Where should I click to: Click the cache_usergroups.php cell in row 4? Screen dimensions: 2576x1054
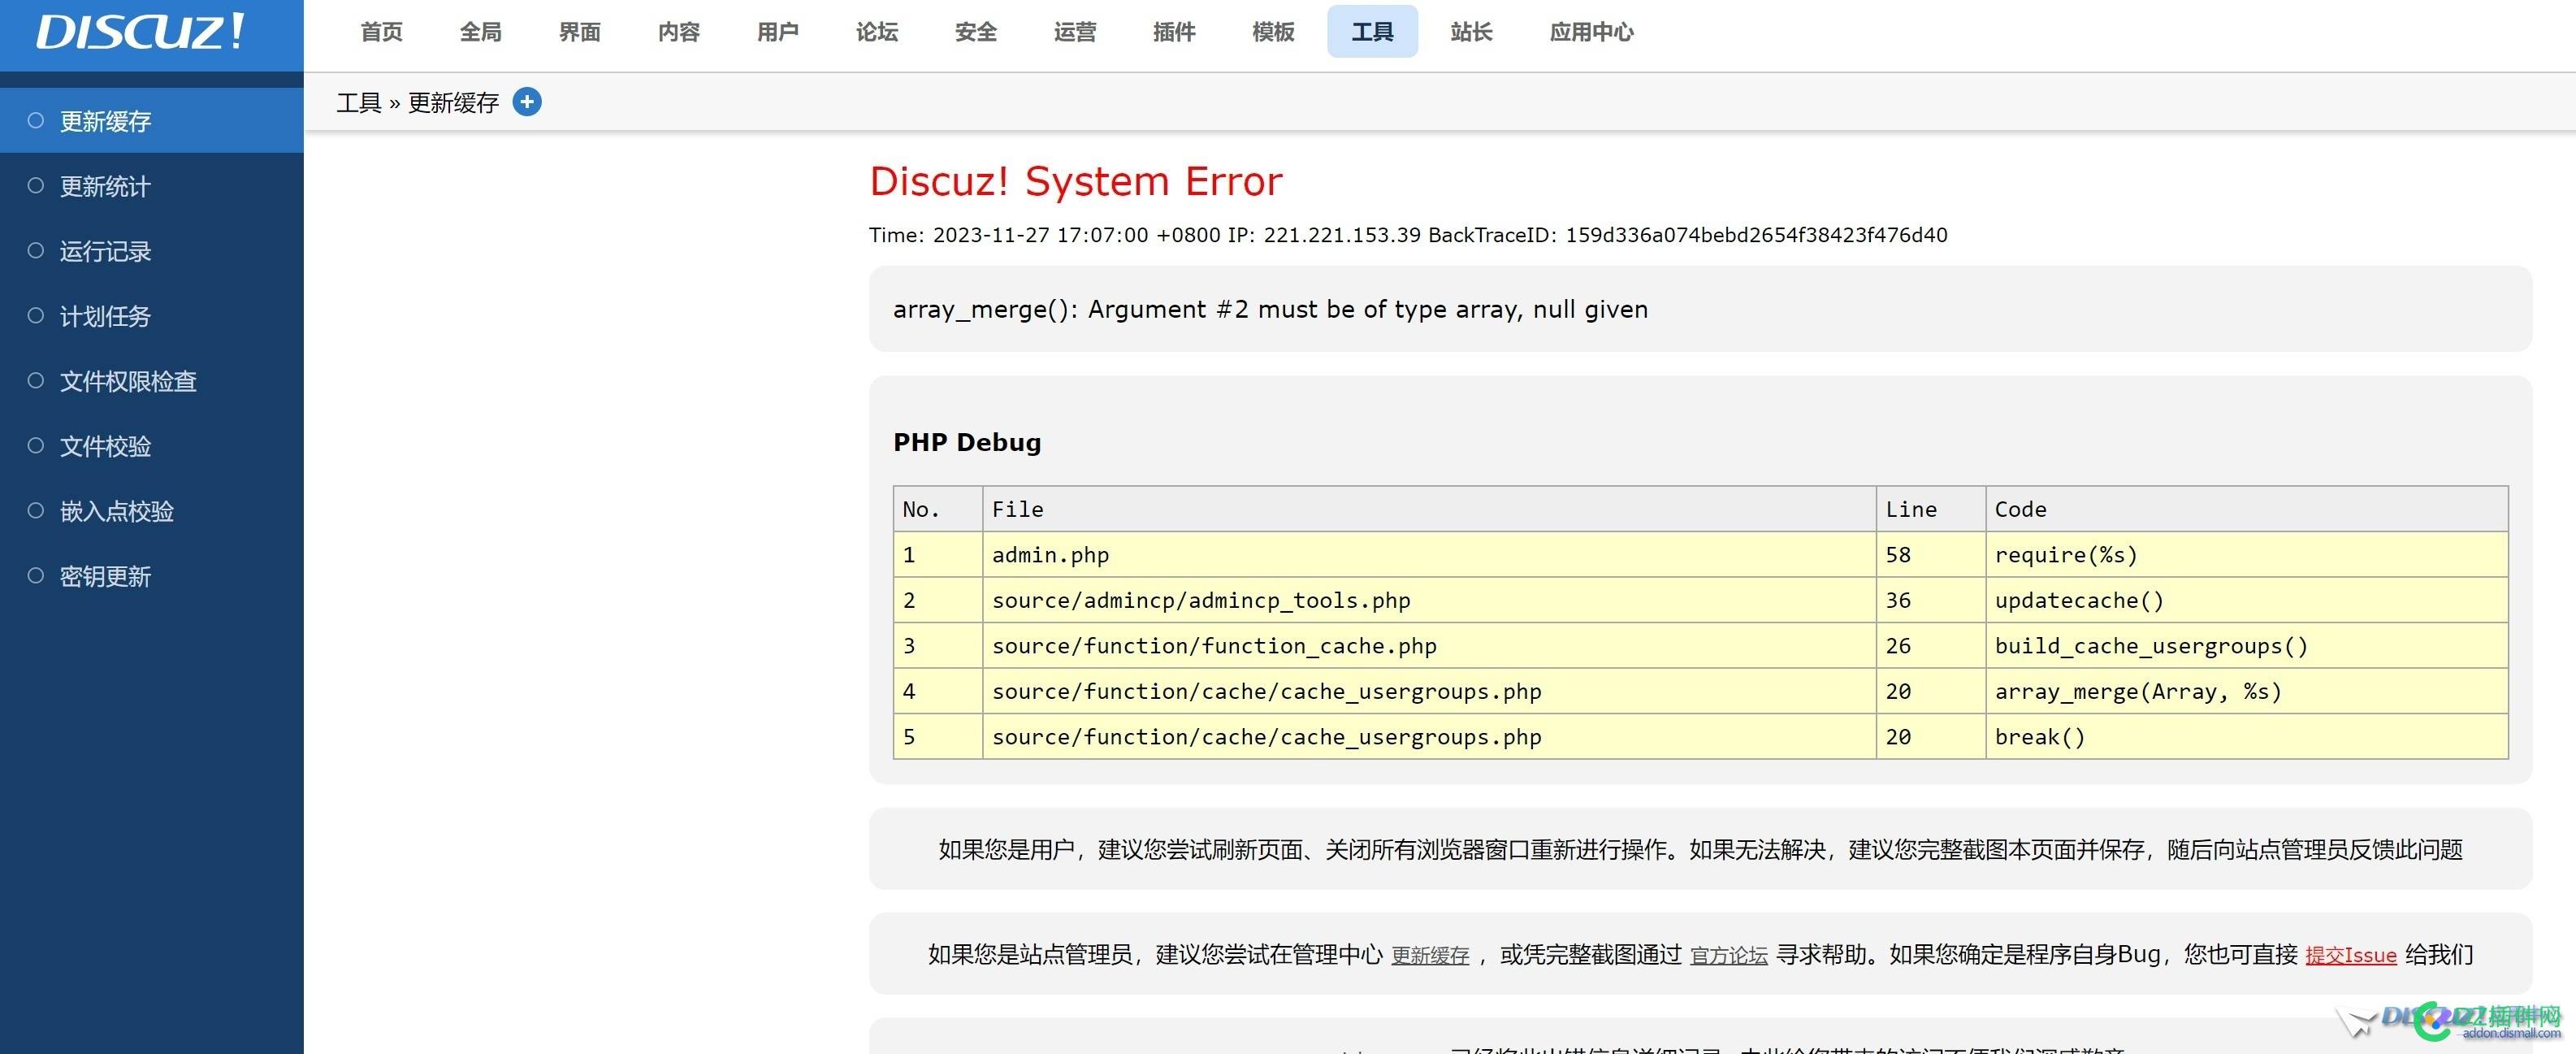coord(1429,691)
